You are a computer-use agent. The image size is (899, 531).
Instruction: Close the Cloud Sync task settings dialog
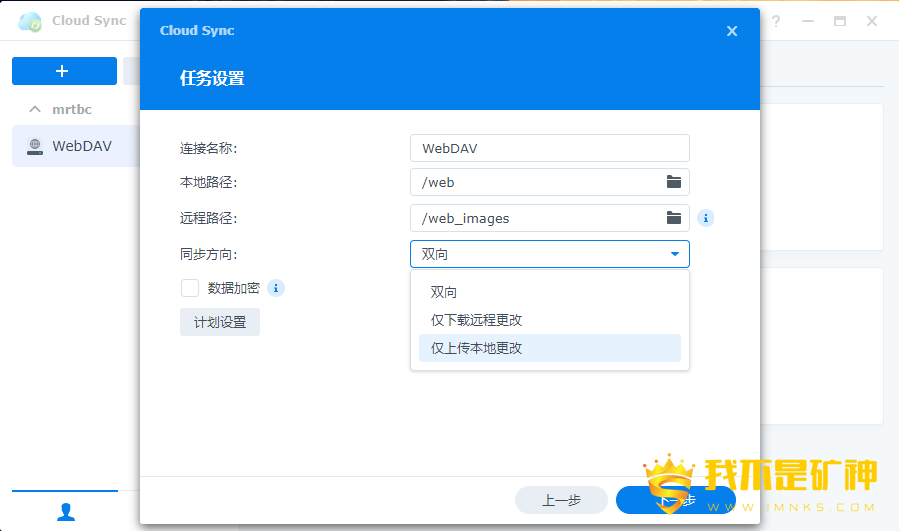pos(732,31)
